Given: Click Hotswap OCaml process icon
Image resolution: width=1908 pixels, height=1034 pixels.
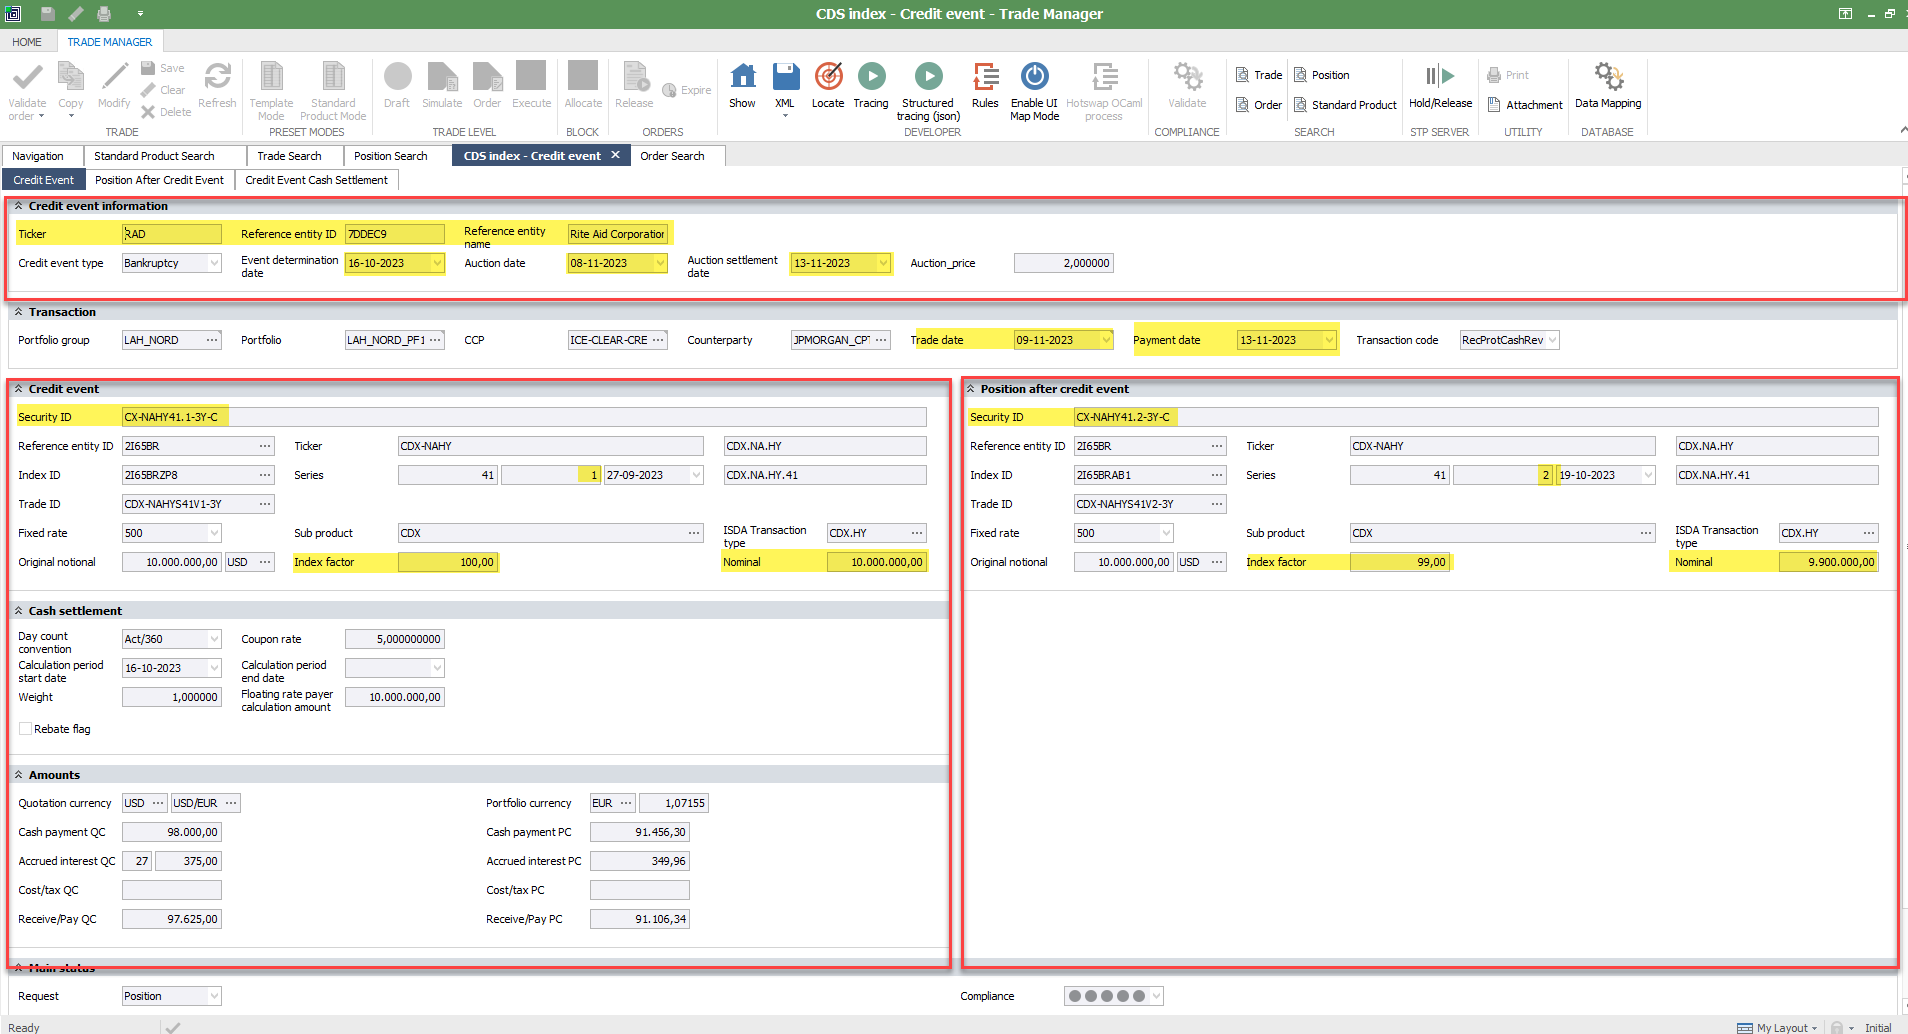Looking at the screenshot, I should (1104, 77).
